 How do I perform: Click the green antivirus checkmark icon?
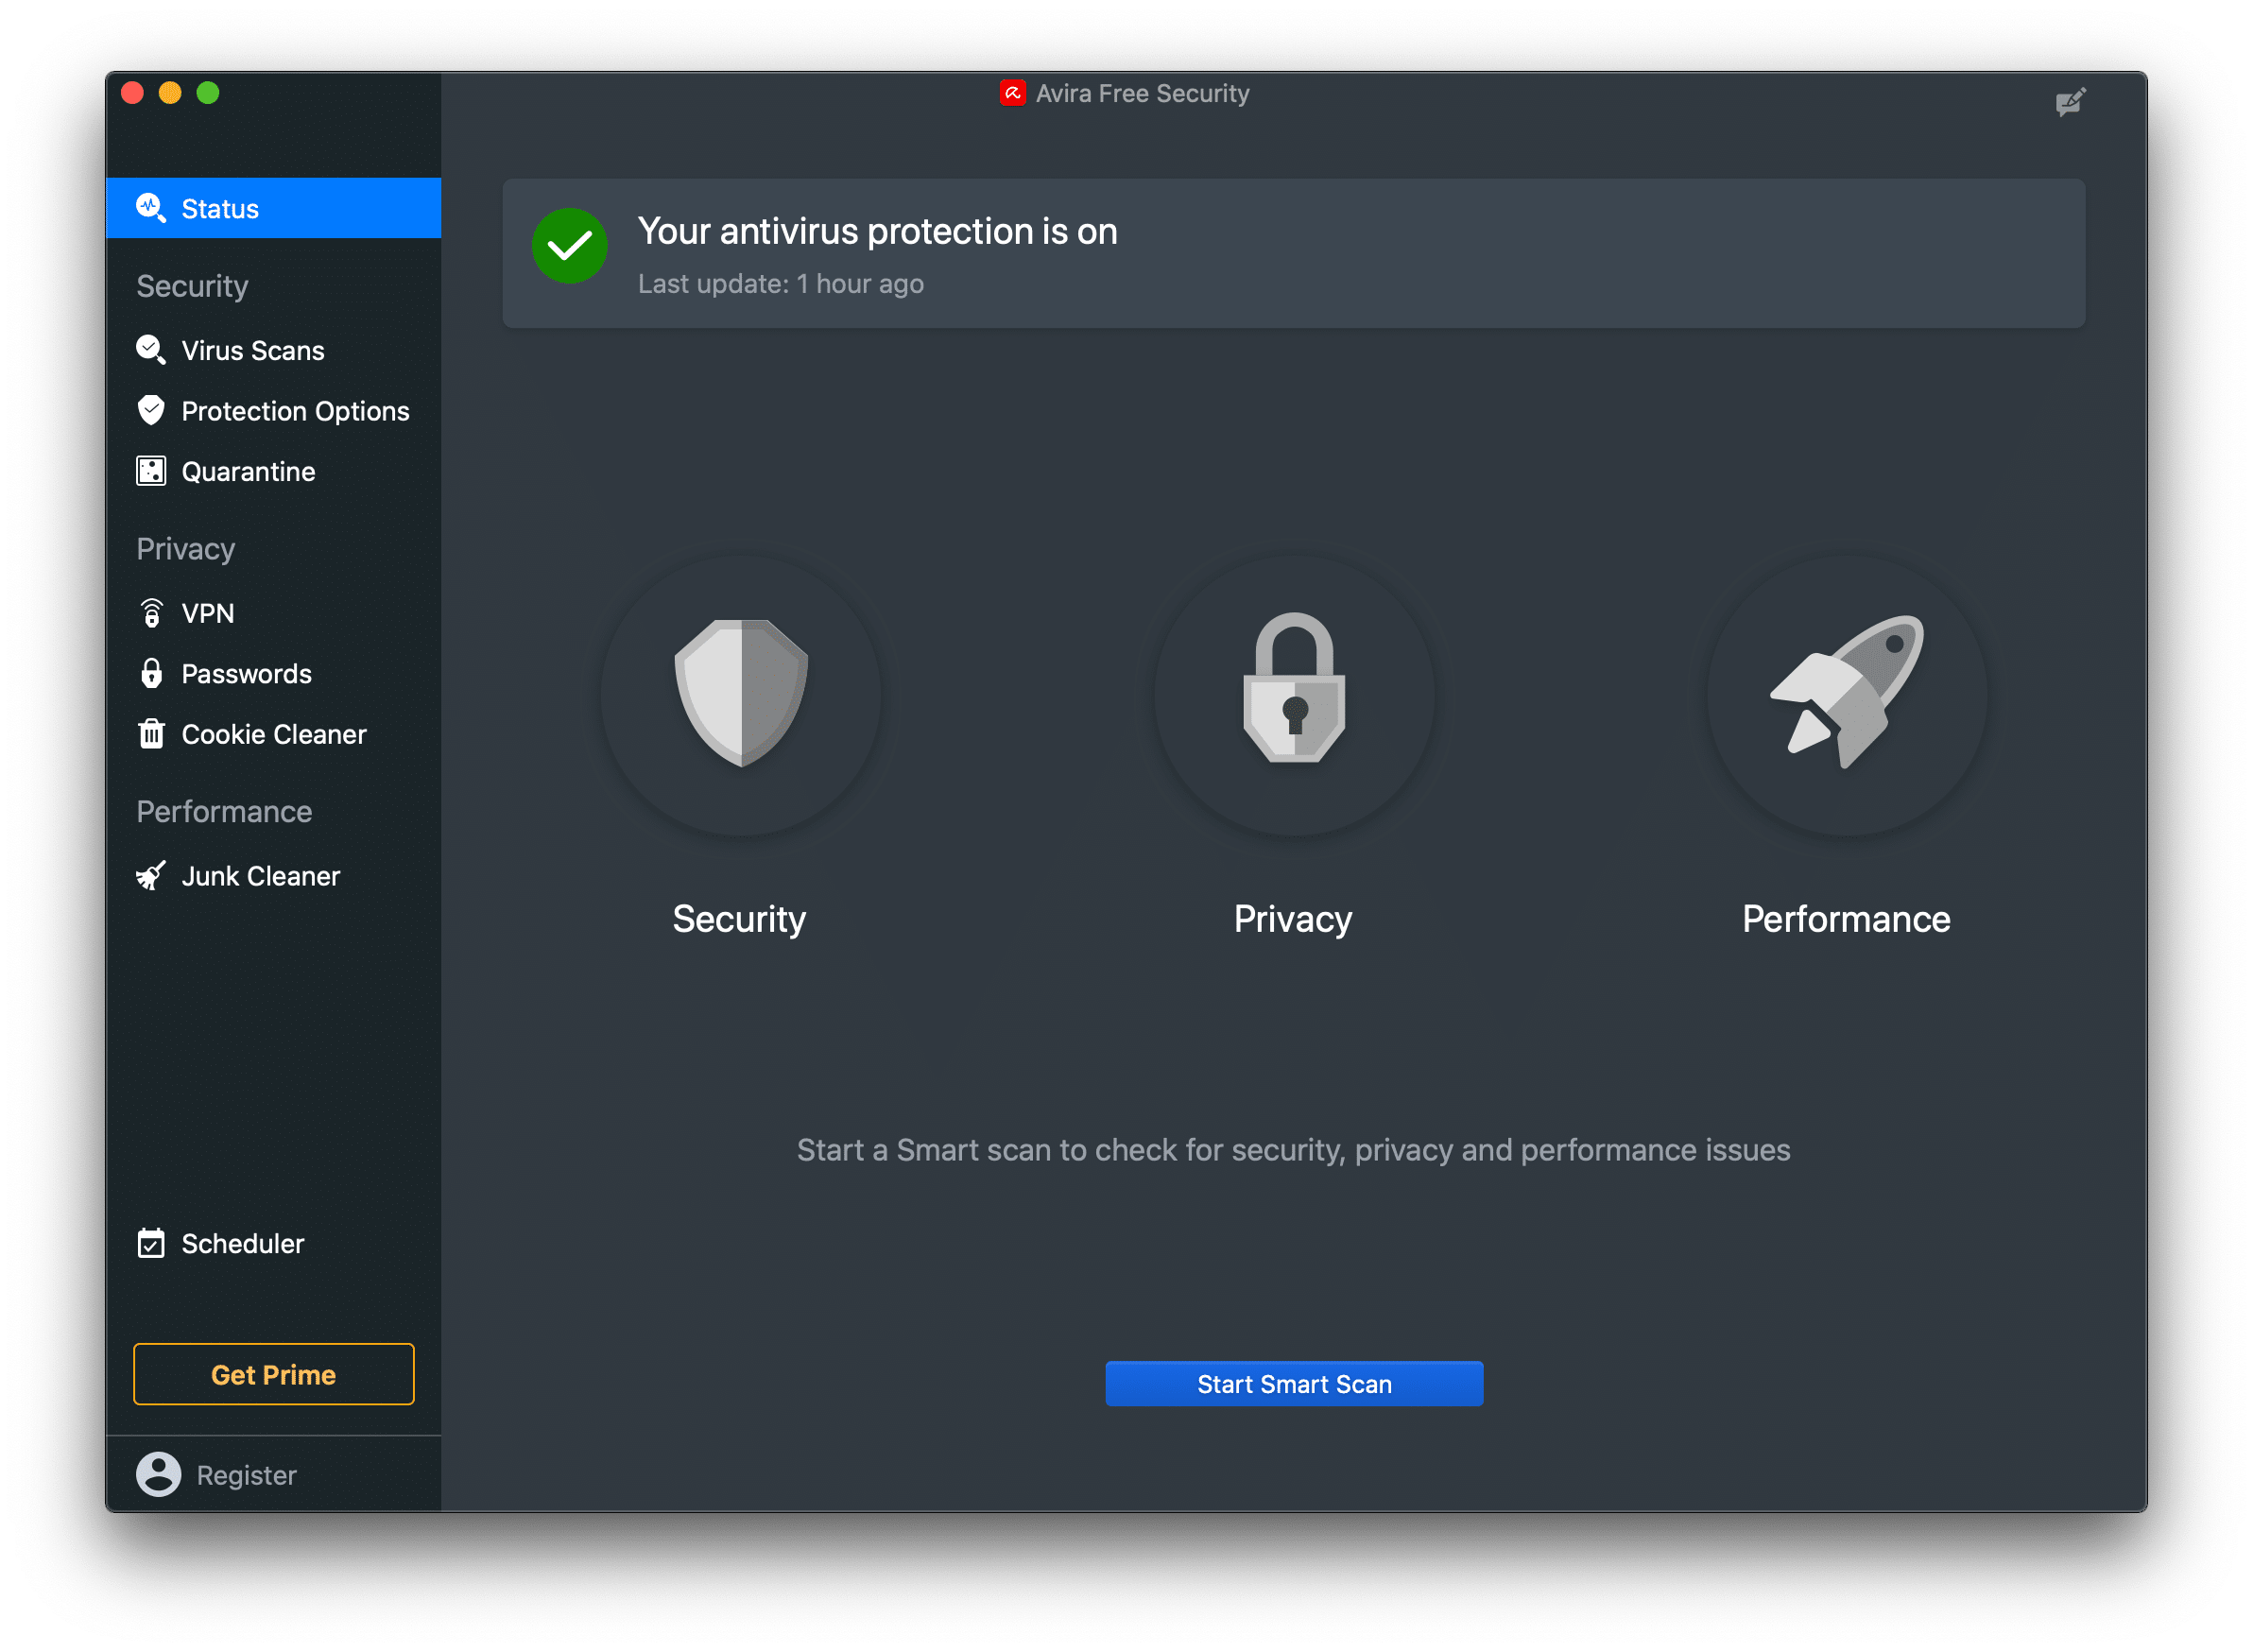(x=570, y=246)
